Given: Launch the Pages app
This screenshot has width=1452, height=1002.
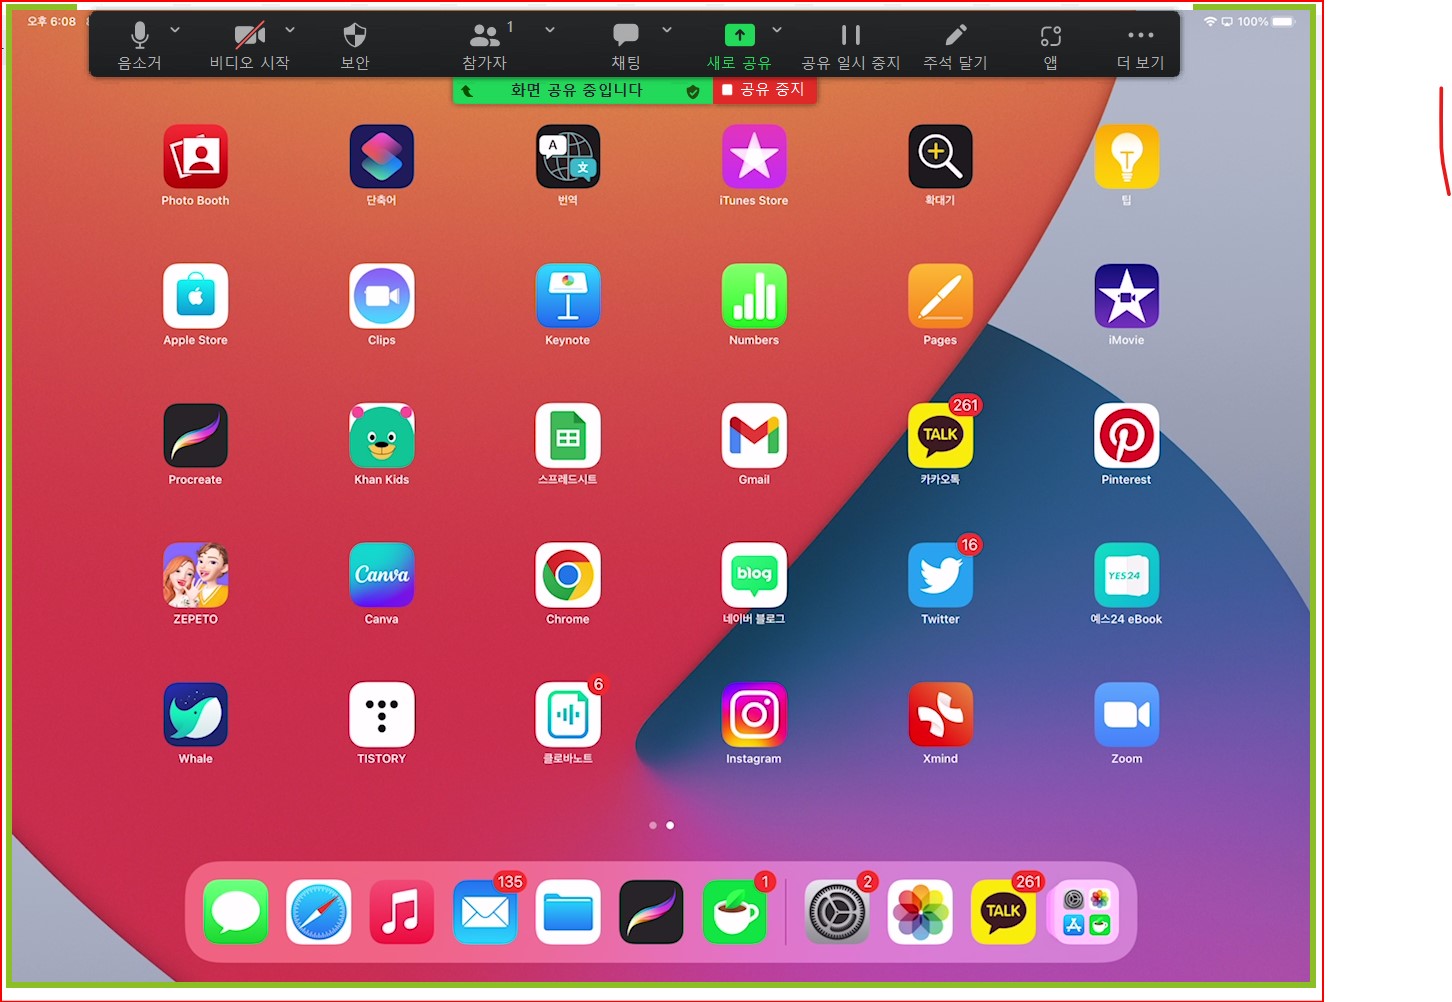Looking at the screenshot, I should pyautogui.click(x=940, y=296).
